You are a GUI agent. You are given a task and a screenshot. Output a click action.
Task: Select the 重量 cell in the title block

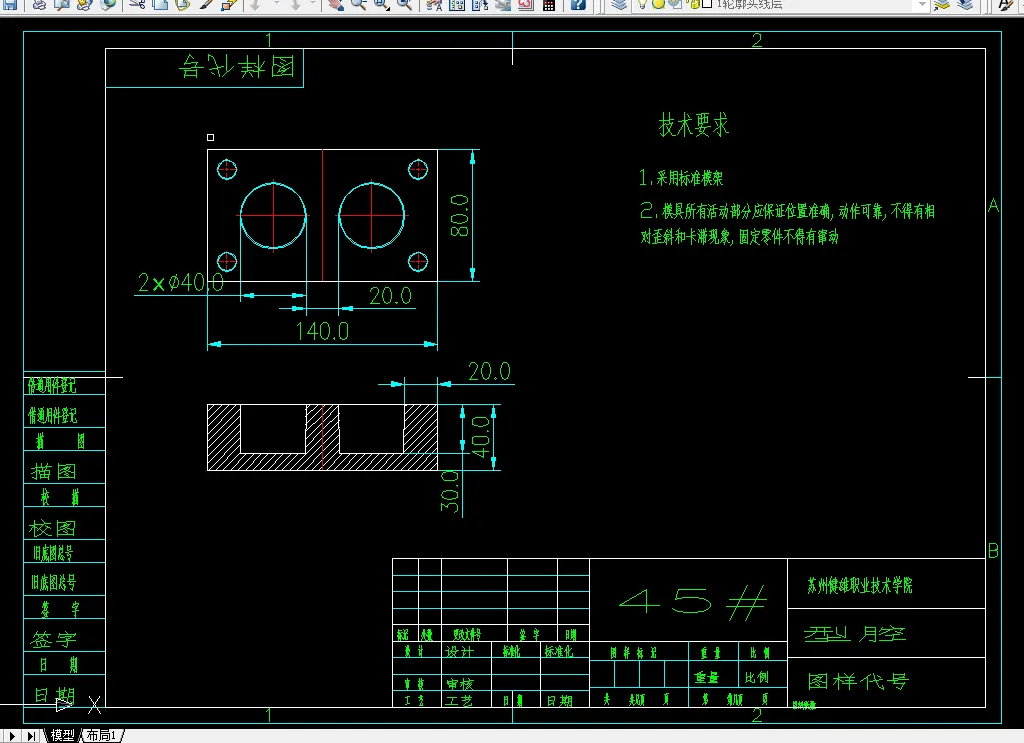click(707, 678)
